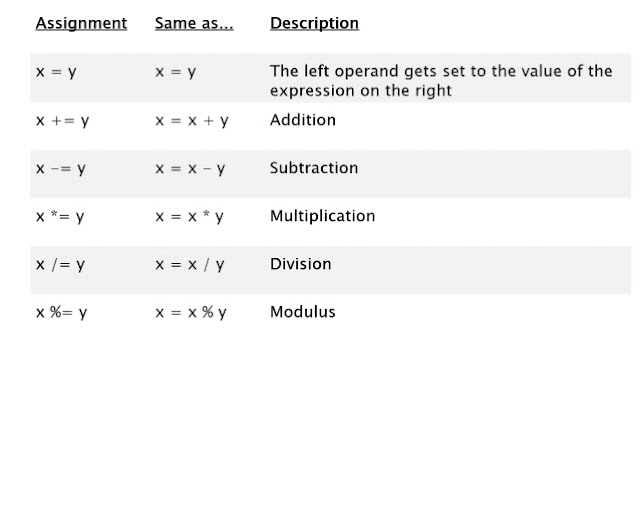Screen dimensions: 640x510
Task: Click the Multiplication description text
Action: (322, 216)
